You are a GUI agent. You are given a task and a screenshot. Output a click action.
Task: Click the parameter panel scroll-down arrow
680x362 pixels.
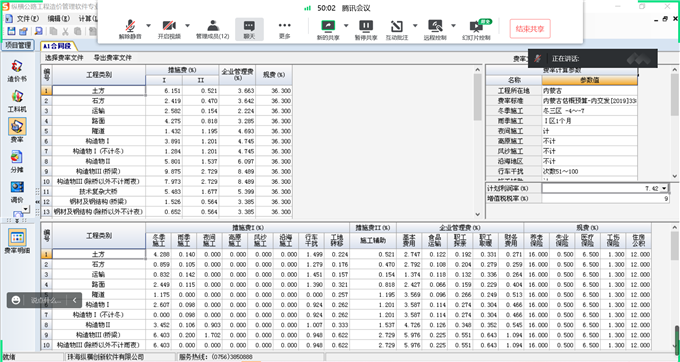674,176
